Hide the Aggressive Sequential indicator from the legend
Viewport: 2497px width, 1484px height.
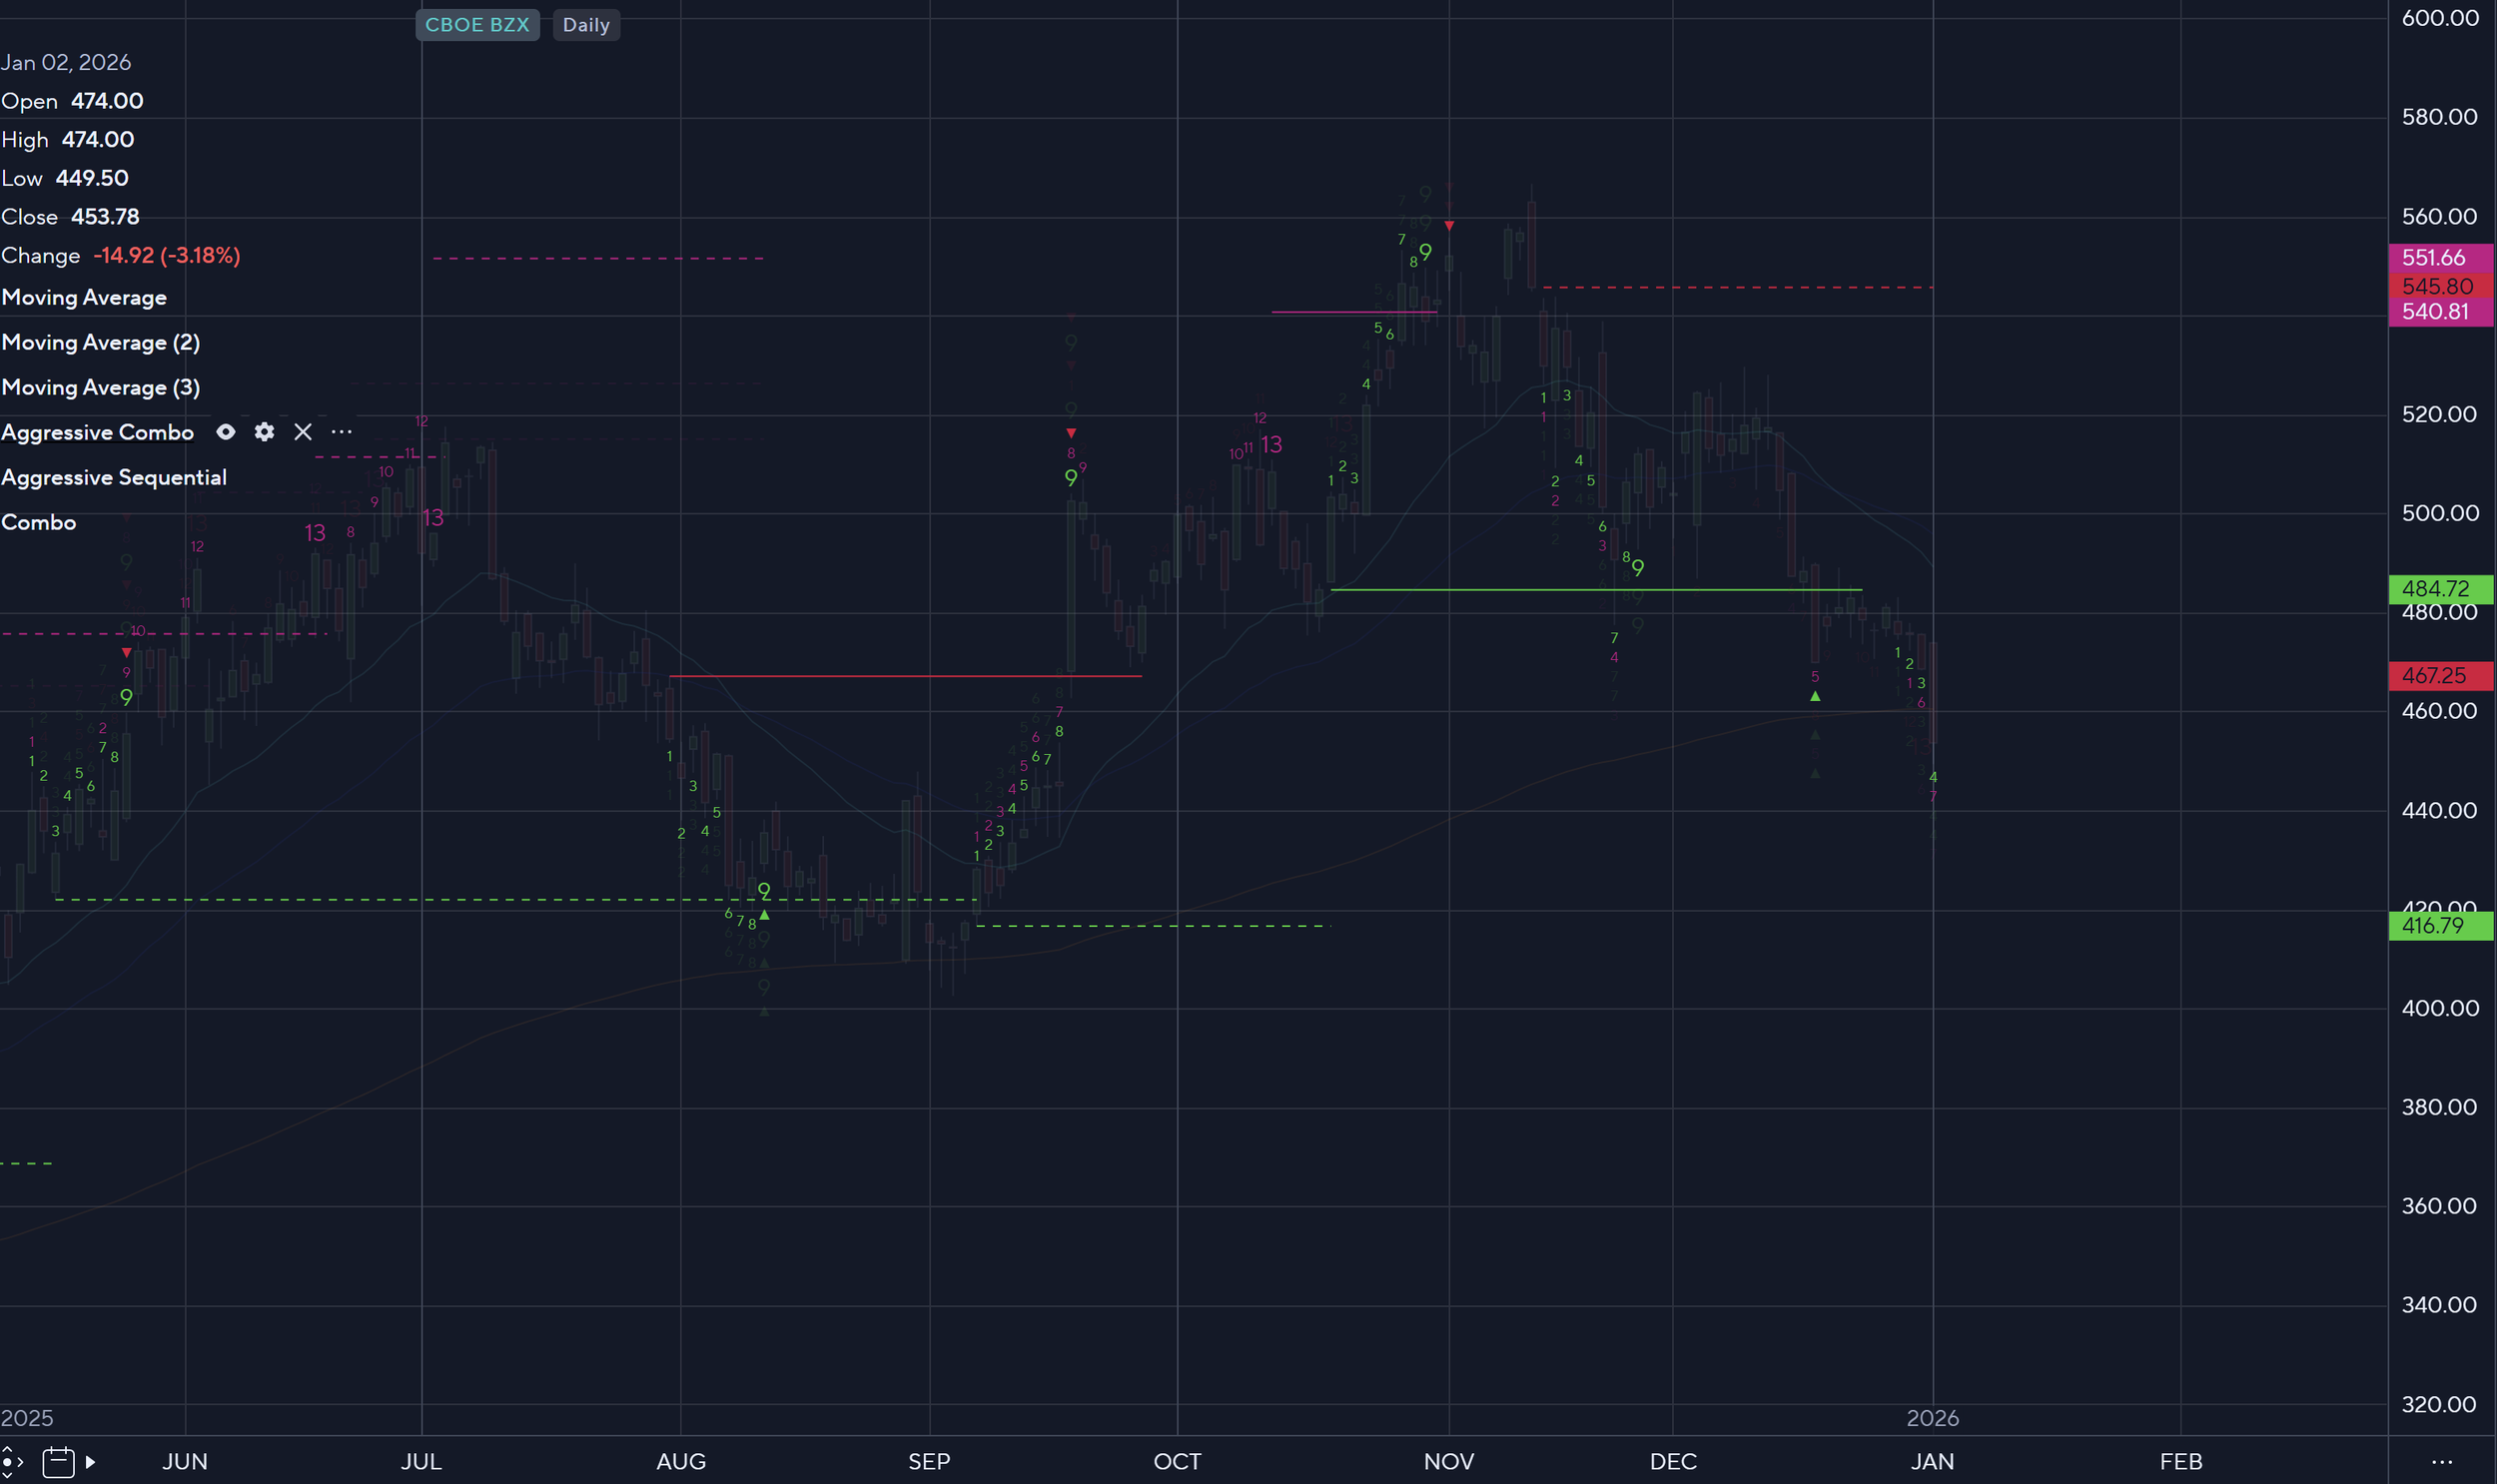[x=115, y=477]
